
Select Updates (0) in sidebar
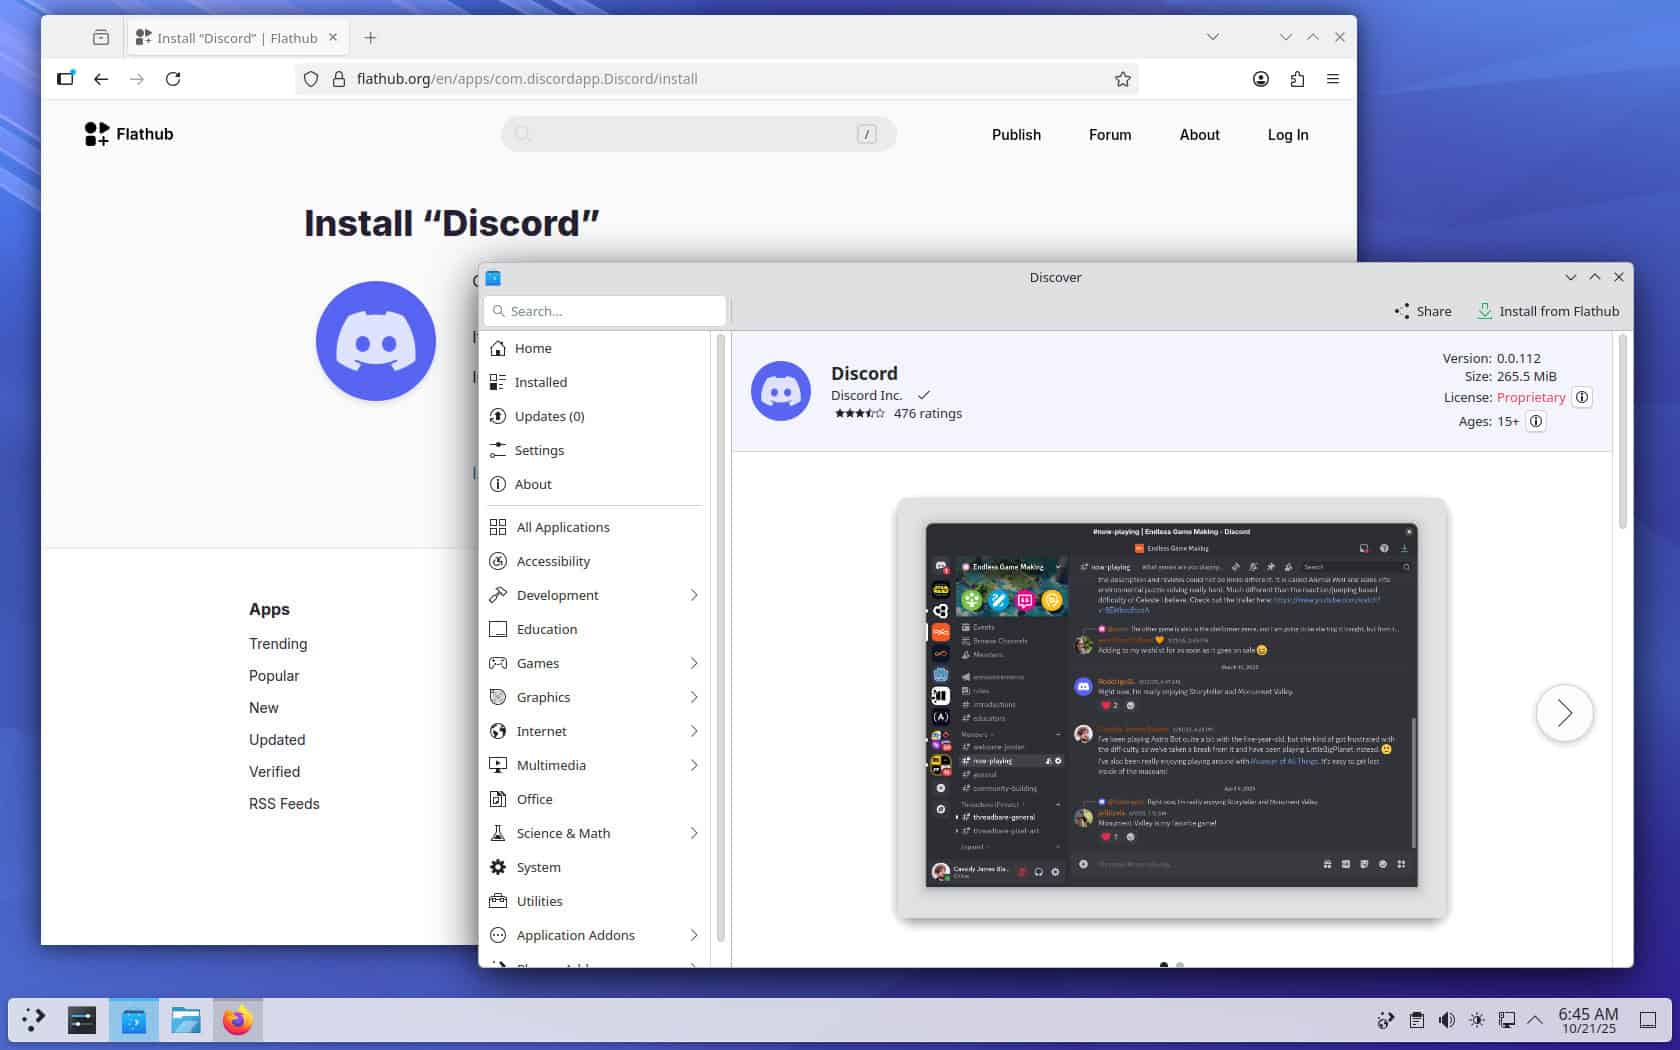[549, 416]
